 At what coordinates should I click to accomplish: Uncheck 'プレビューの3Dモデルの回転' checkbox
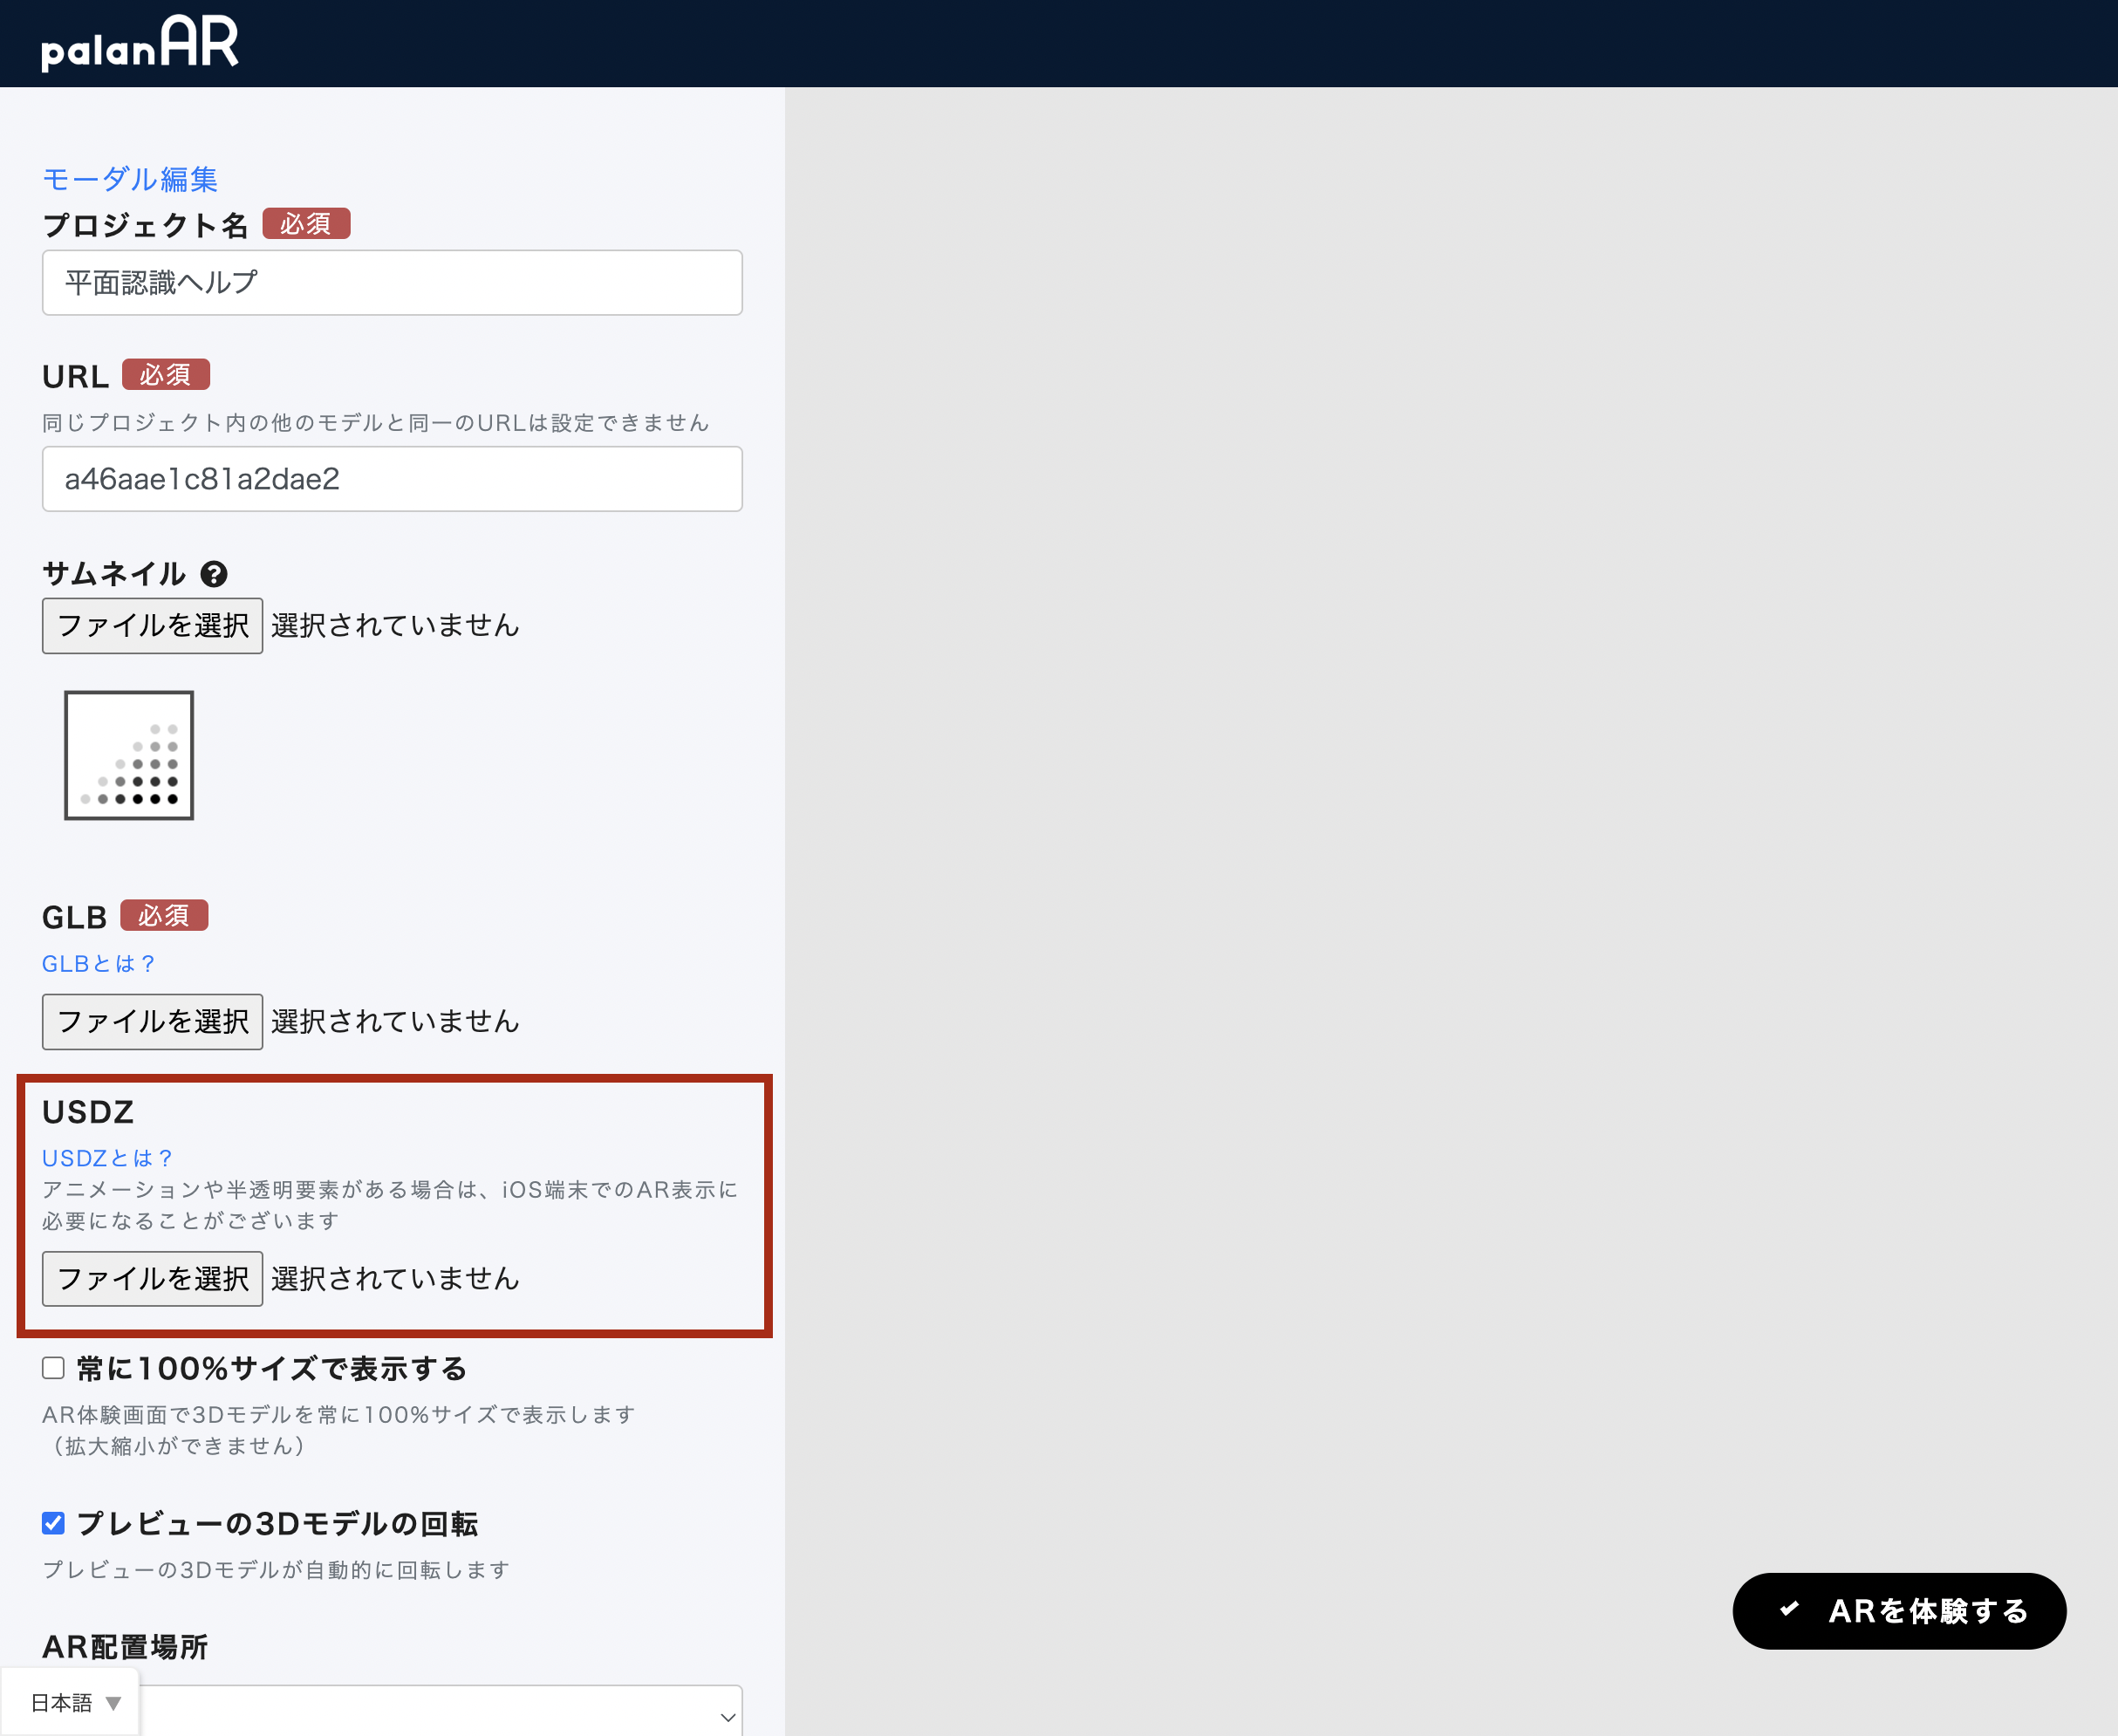click(x=54, y=1523)
